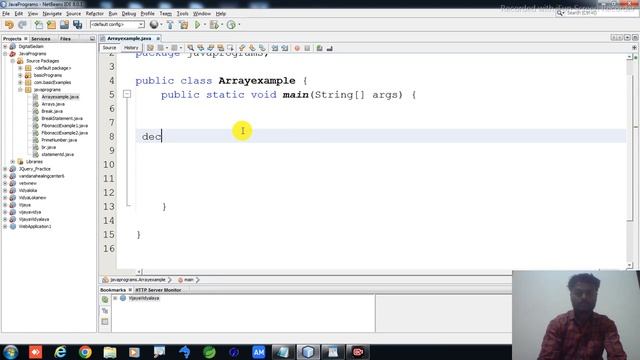Open the Window menu

[x=202, y=13]
